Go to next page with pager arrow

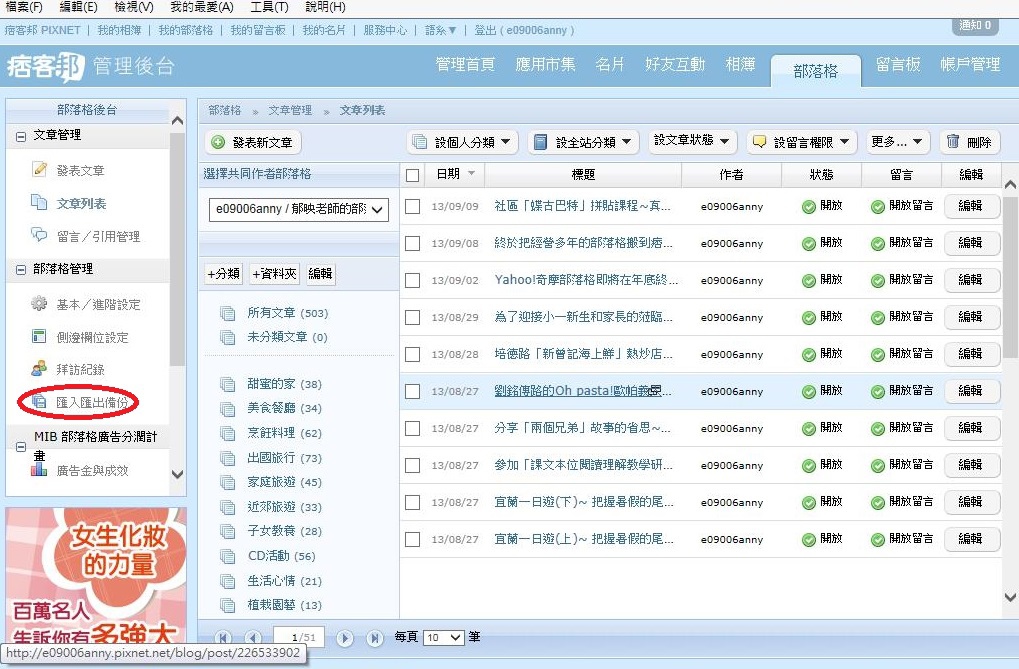(x=345, y=638)
